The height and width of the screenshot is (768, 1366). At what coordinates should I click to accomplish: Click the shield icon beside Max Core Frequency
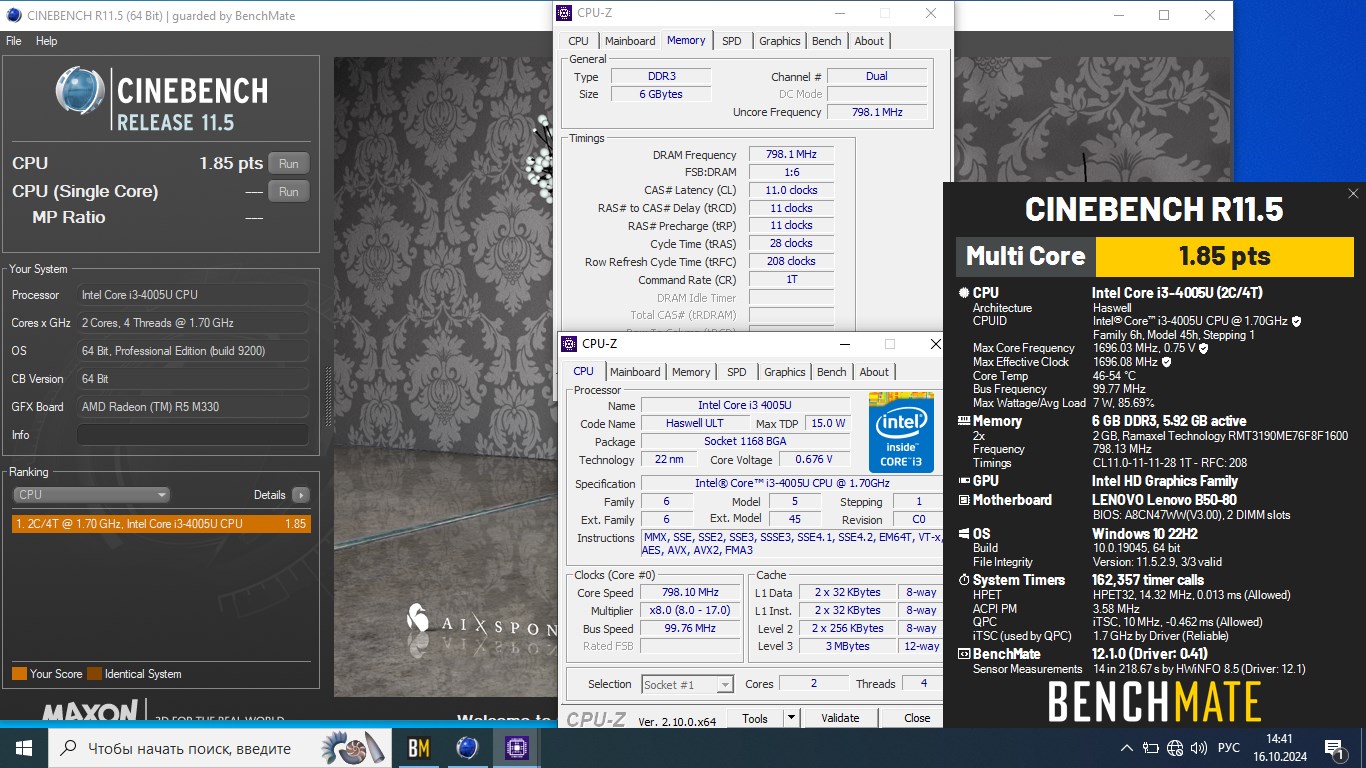[1203, 349]
